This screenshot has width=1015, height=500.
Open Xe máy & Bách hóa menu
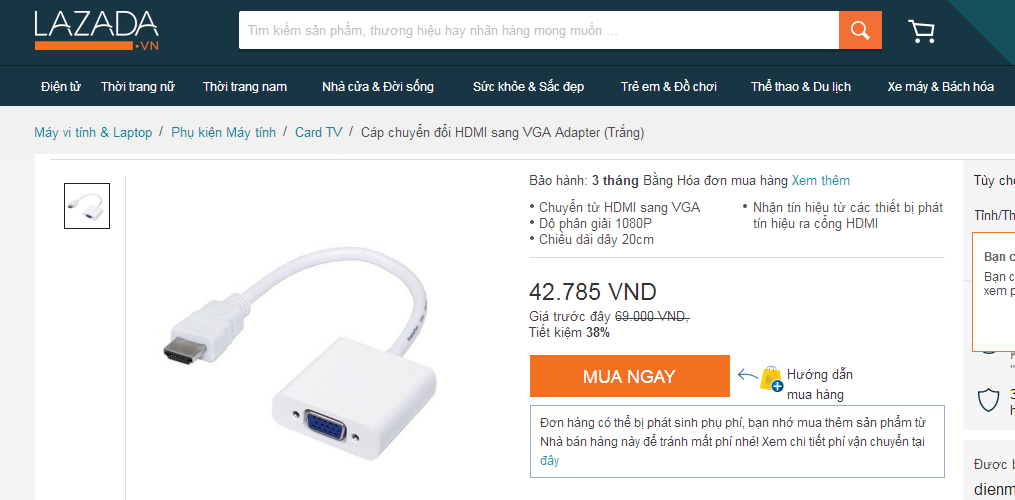coord(941,87)
